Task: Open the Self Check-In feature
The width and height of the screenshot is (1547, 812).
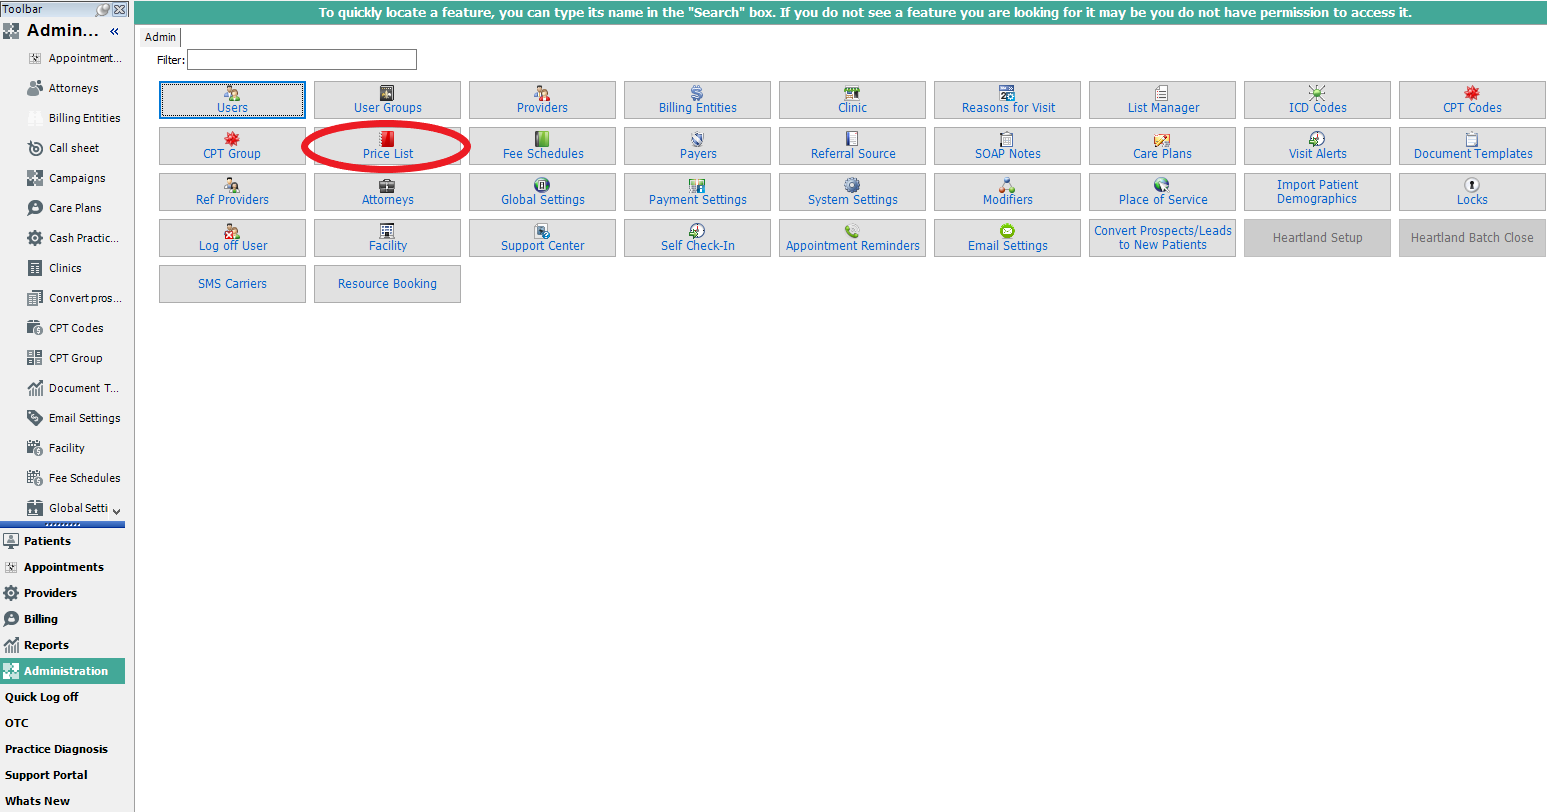Action: tap(697, 238)
